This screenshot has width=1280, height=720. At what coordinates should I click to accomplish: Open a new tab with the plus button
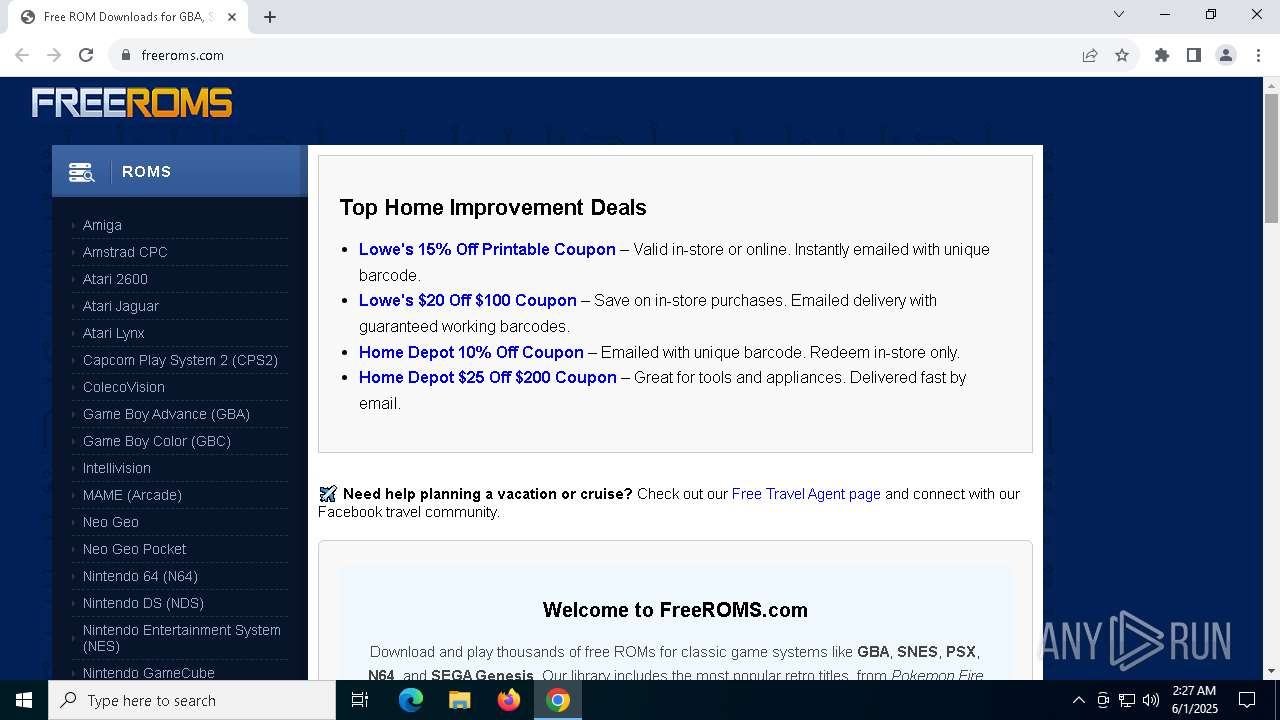(270, 17)
